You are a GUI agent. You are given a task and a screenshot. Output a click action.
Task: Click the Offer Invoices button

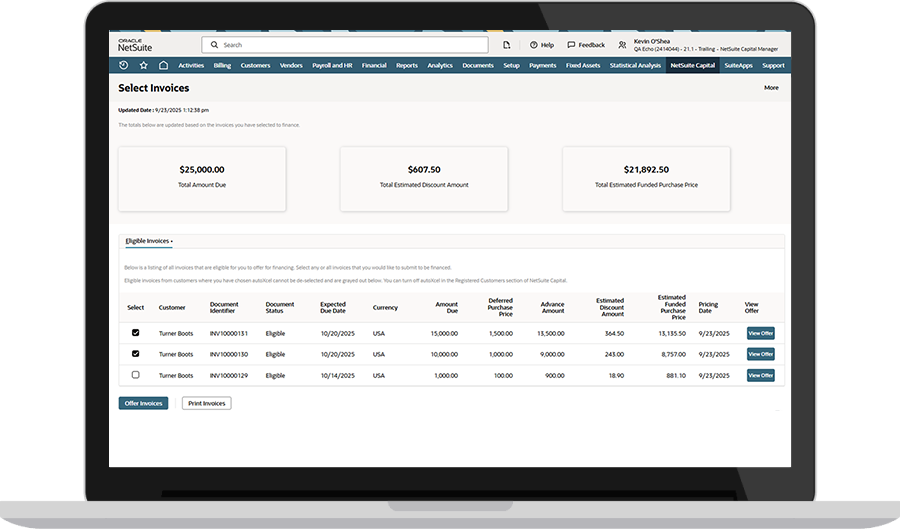143,403
